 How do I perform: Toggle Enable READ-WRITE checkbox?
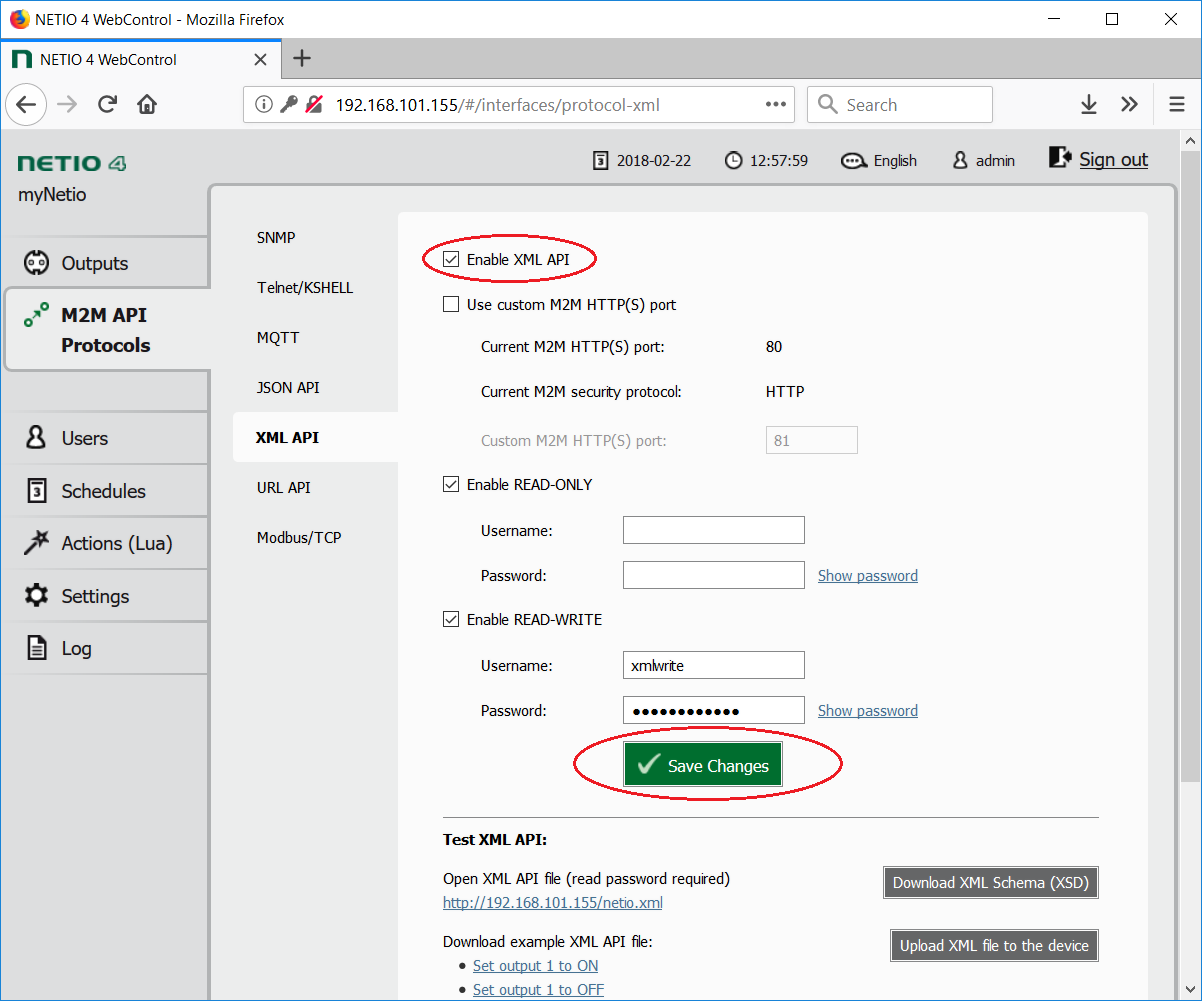coord(451,620)
